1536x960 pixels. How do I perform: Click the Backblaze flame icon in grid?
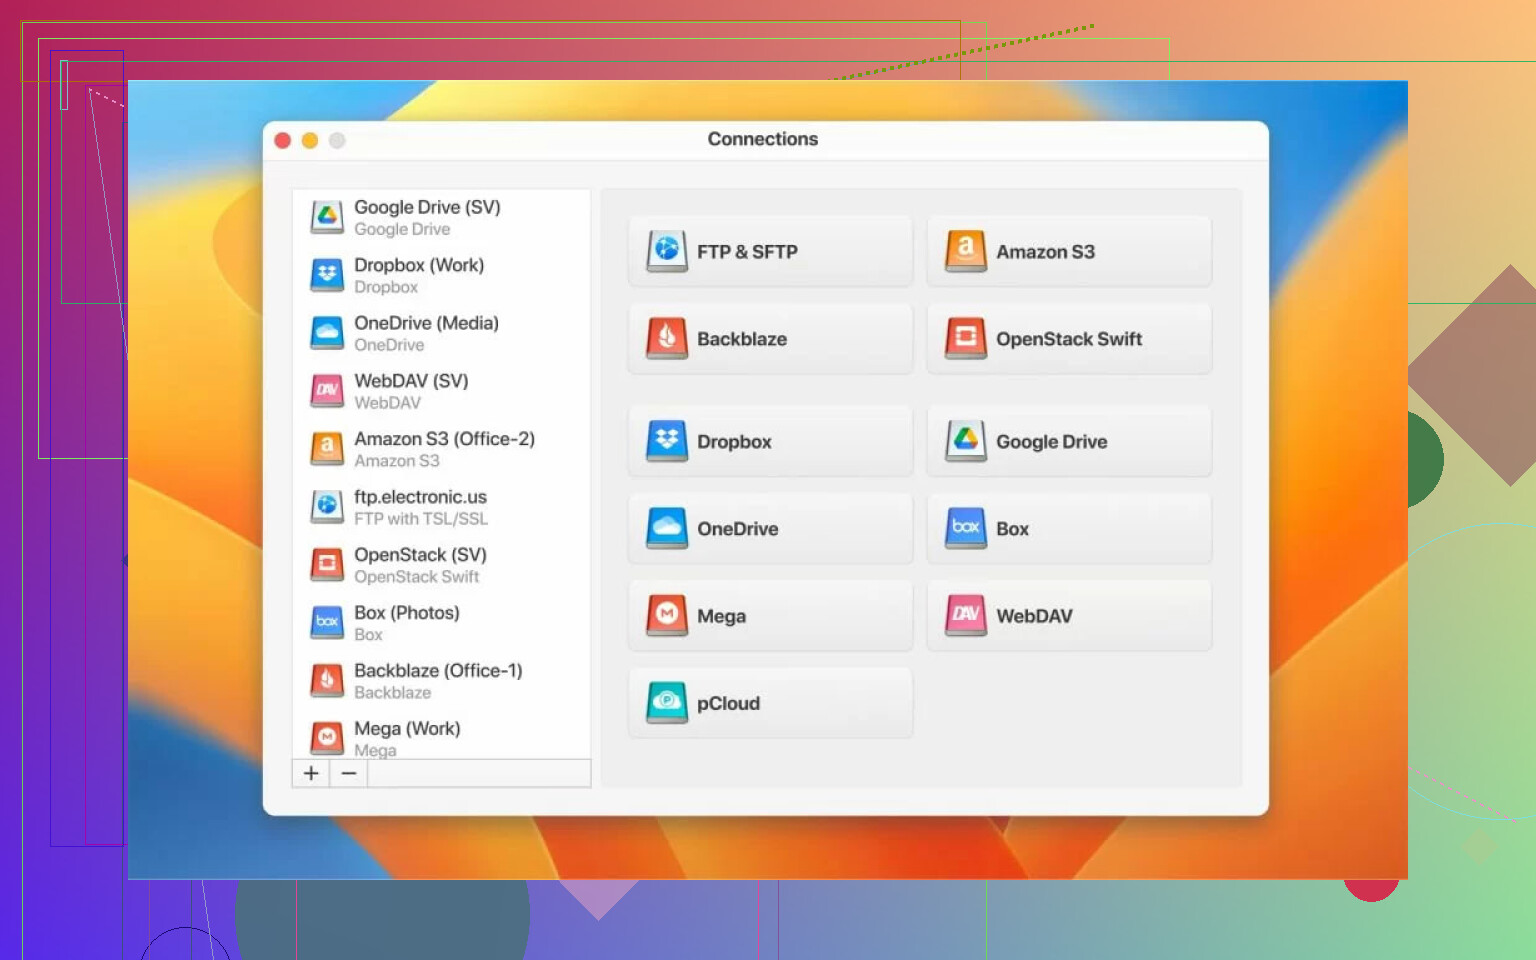667,338
